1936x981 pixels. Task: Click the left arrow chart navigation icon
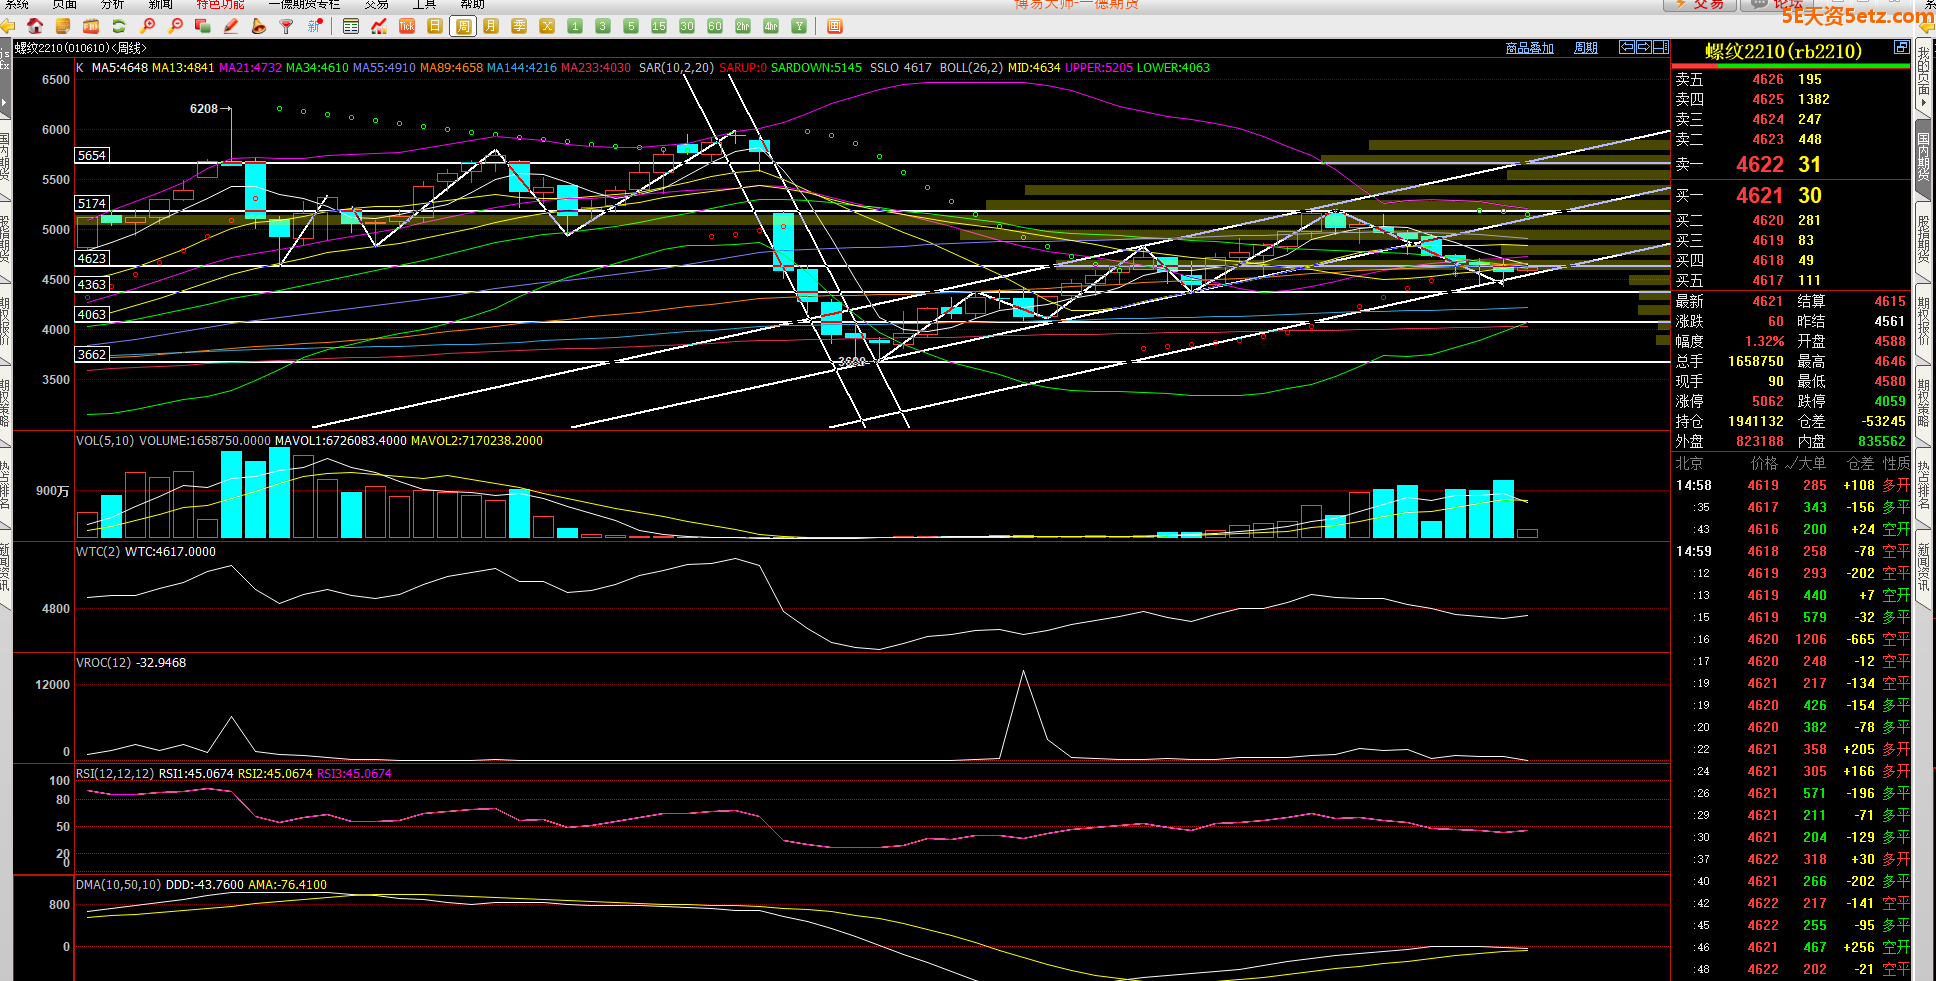pyautogui.click(x=1627, y=47)
